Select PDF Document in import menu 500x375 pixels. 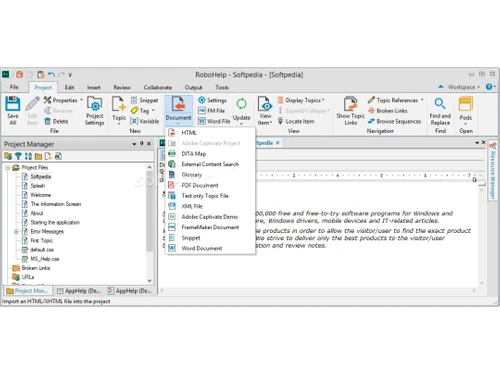pyautogui.click(x=210, y=185)
